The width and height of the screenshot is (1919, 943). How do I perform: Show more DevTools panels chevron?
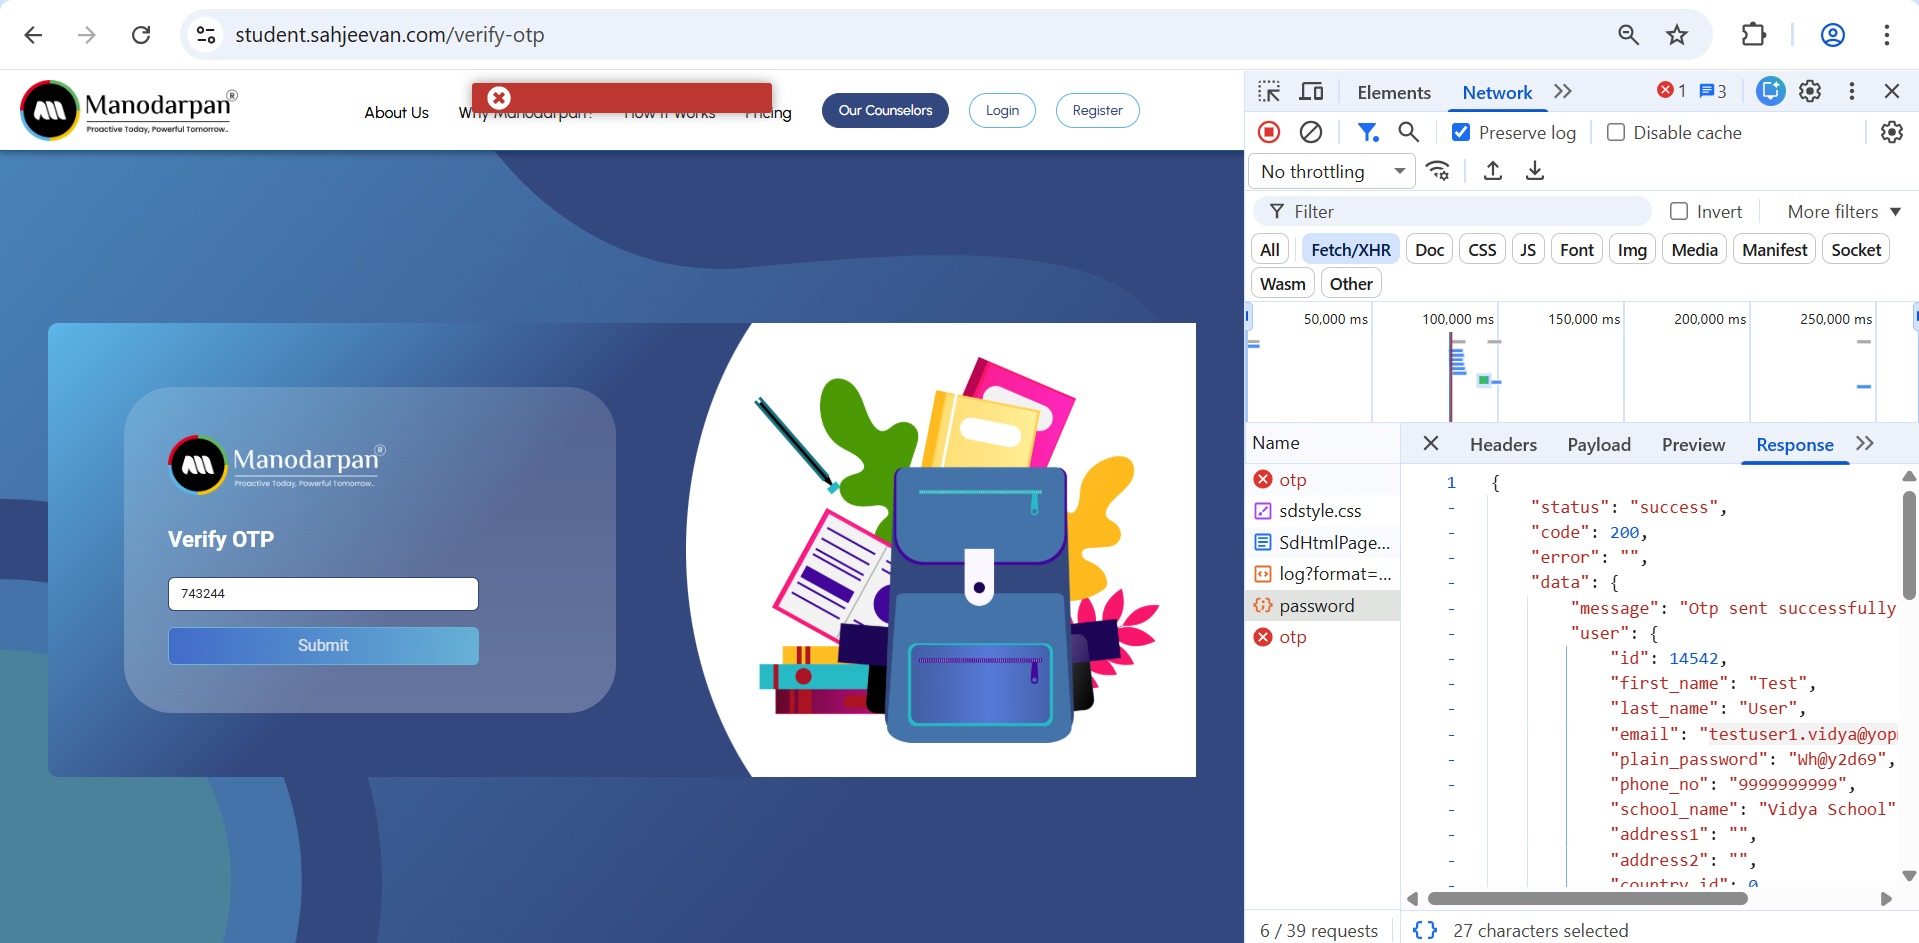pyautogui.click(x=1563, y=92)
